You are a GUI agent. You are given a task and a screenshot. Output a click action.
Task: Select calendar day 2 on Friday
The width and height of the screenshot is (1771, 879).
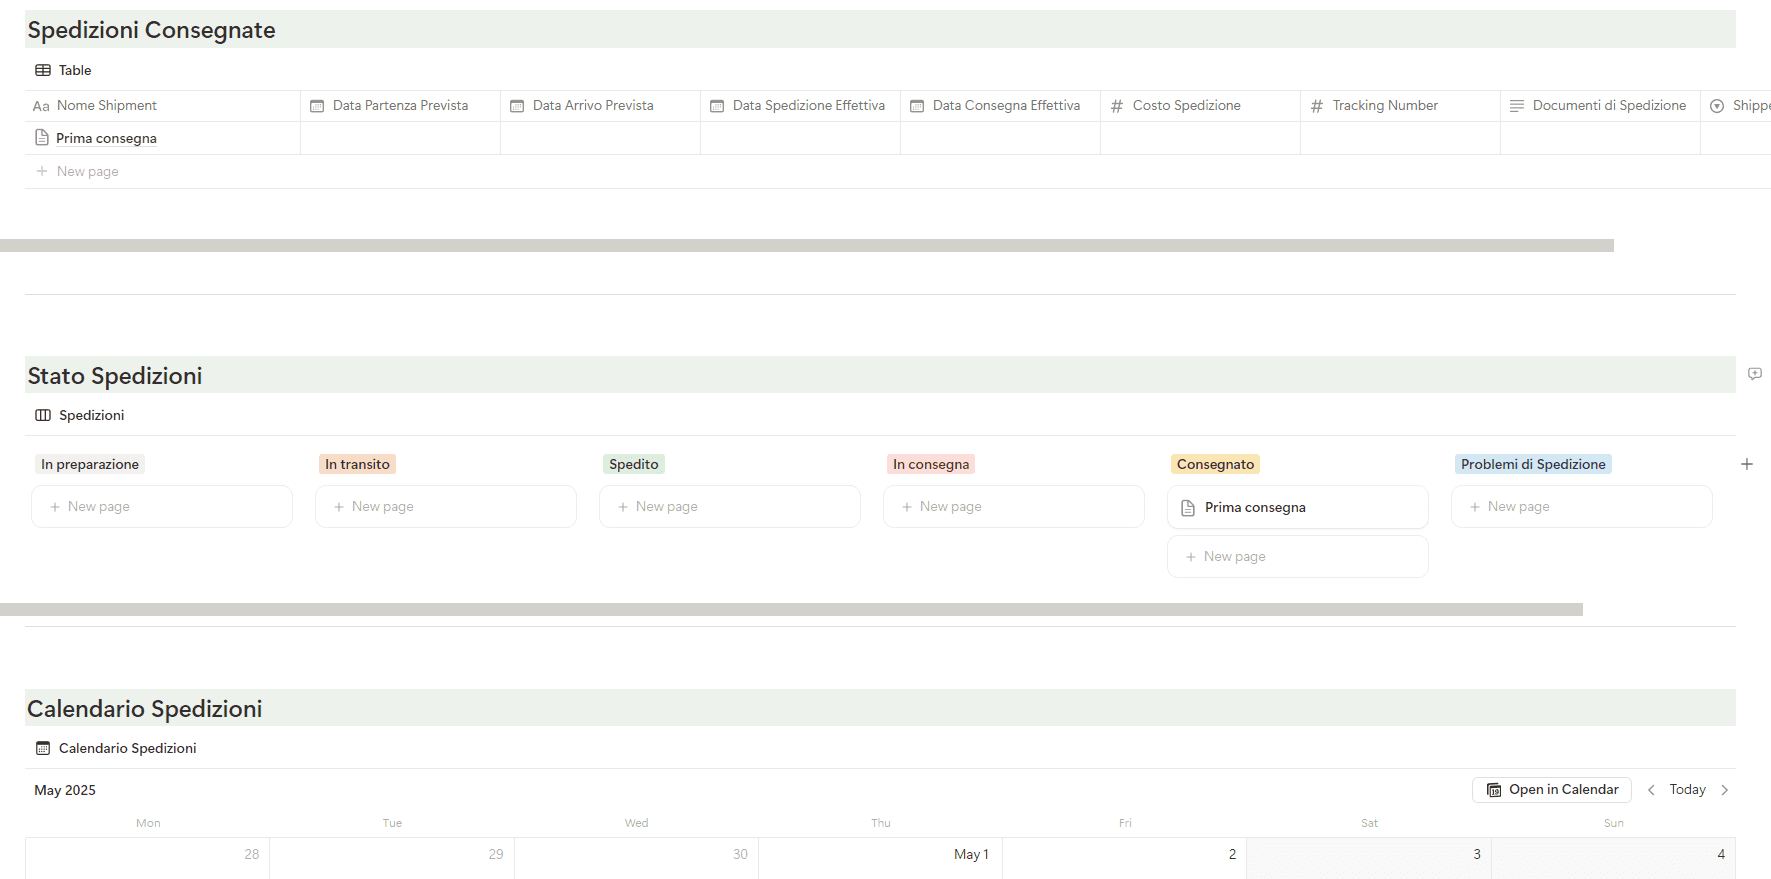coord(1125,858)
